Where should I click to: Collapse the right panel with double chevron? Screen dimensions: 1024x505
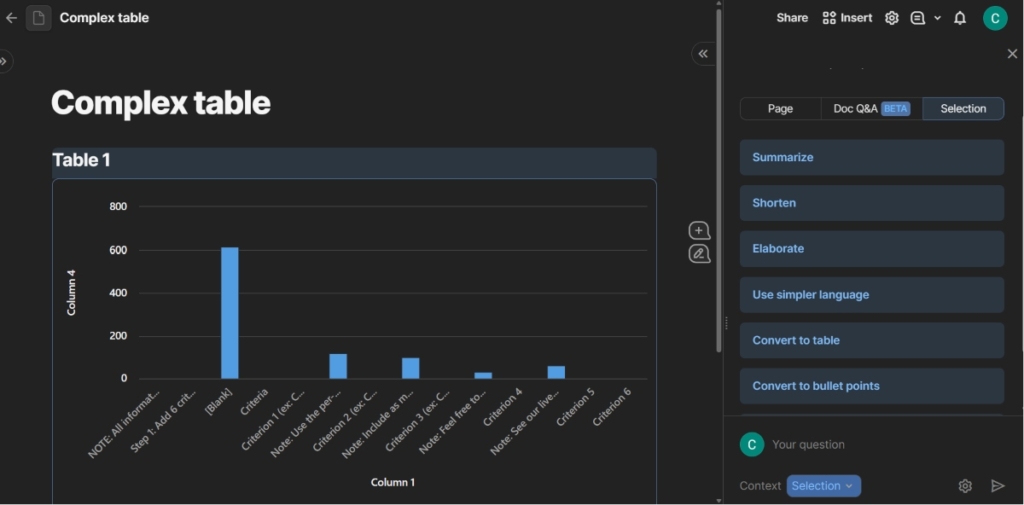click(703, 54)
